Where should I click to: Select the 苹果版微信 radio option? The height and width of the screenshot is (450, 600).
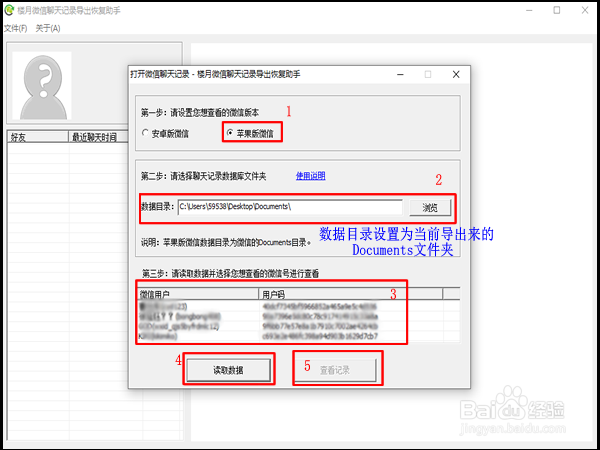coord(250,133)
